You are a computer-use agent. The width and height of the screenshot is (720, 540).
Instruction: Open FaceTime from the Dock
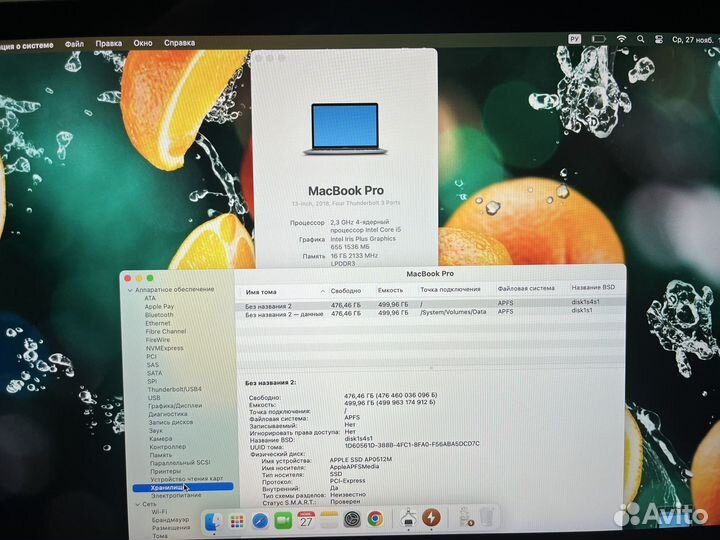[x=283, y=521]
